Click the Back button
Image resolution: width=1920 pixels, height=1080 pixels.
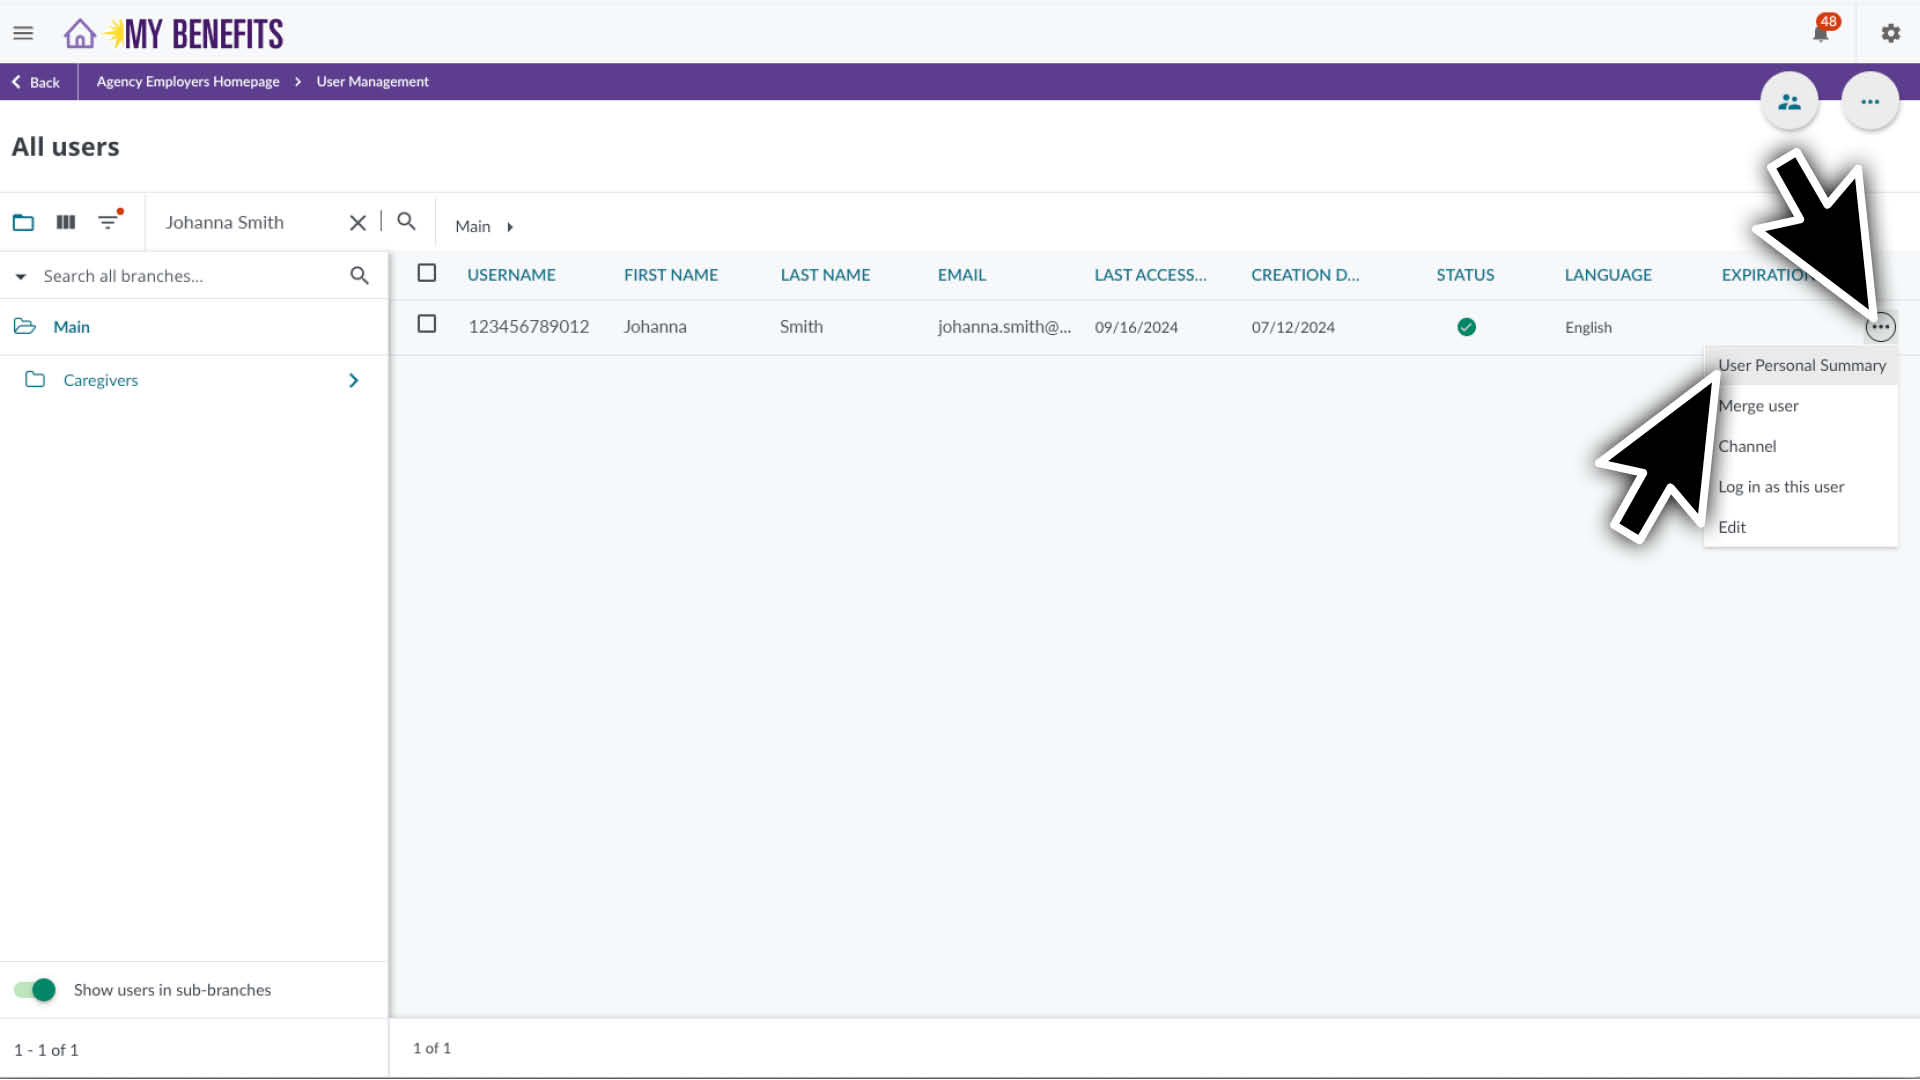(x=36, y=81)
